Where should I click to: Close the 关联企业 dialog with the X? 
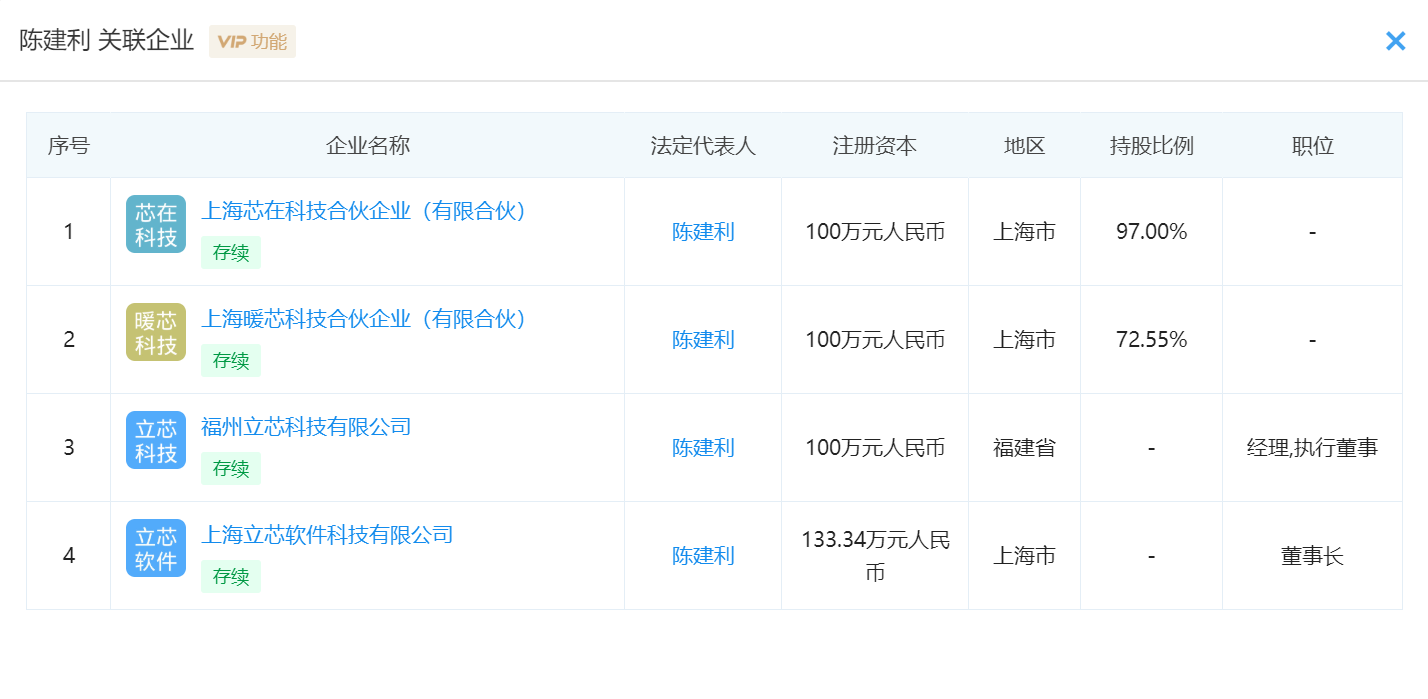click(1395, 41)
